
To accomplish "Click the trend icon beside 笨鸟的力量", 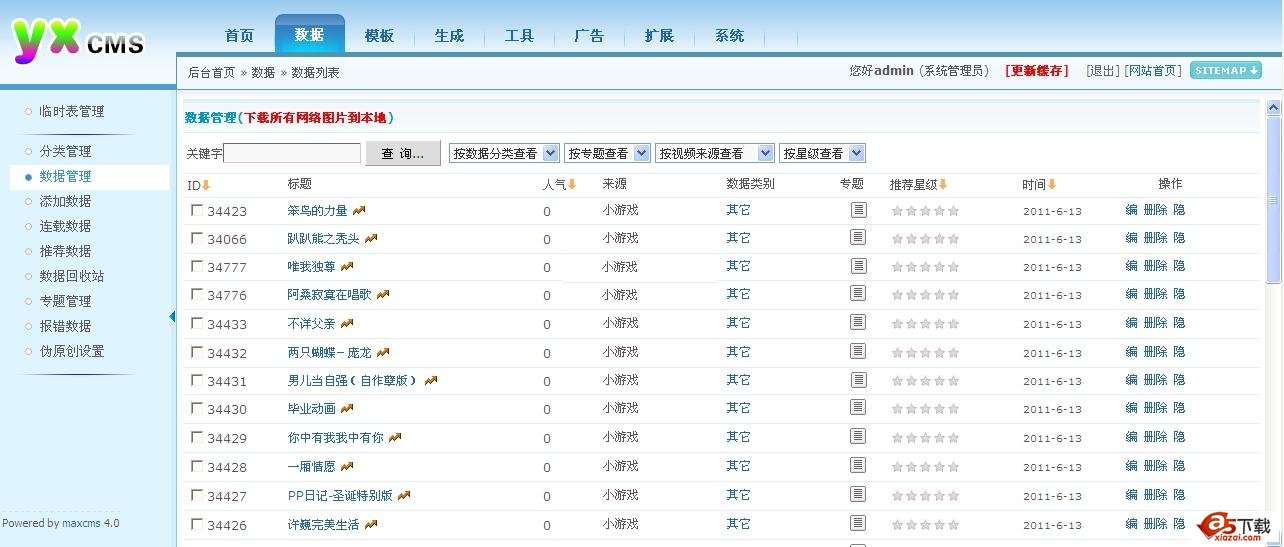I will pyautogui.click(x=359, y=211).
